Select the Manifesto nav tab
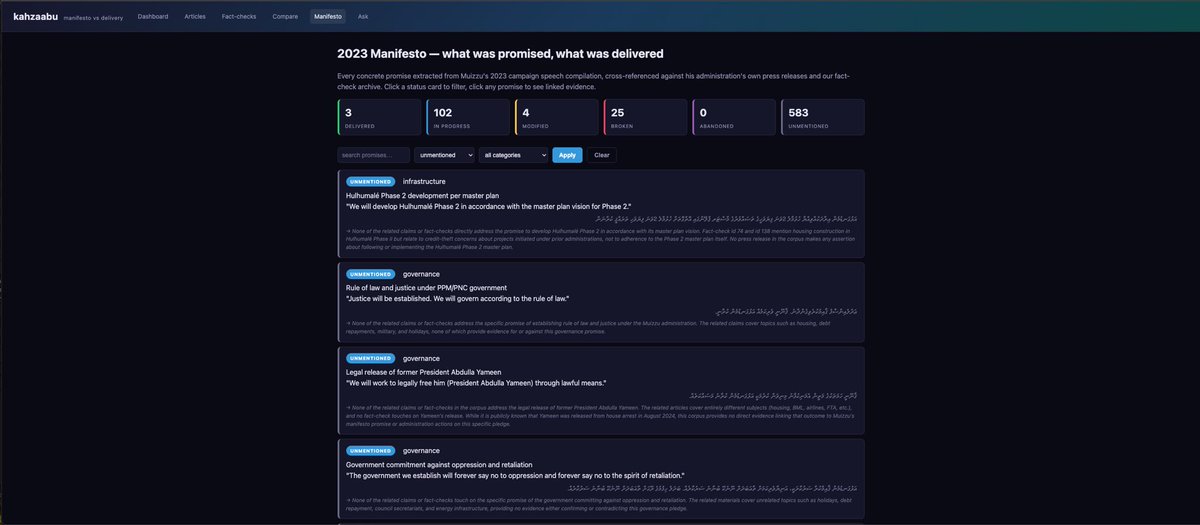 click(327, 17)
